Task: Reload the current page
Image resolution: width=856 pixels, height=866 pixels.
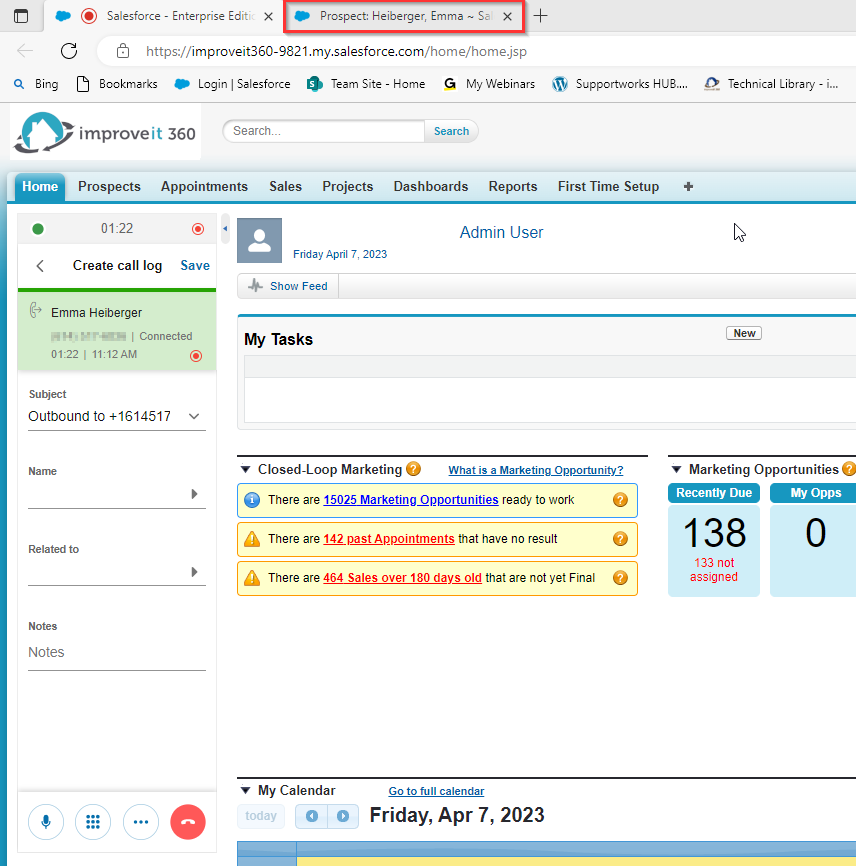Action: (x=69, y=51)
